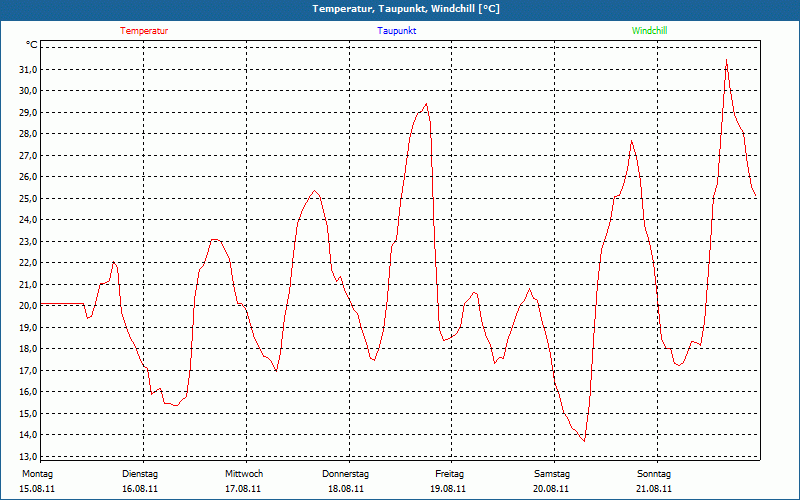Image resolution: width=800 pixels, height=500 pixels.
Task: Click the green Windchill legend label
Action: [649, 31]
